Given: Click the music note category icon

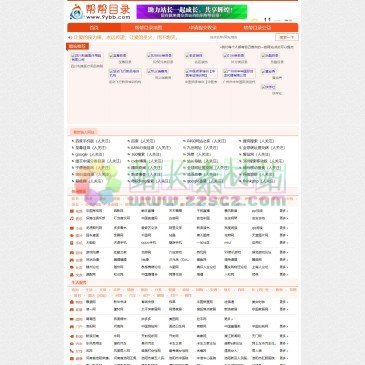Looking at the screenshot, I should click(x=72, y=218).
